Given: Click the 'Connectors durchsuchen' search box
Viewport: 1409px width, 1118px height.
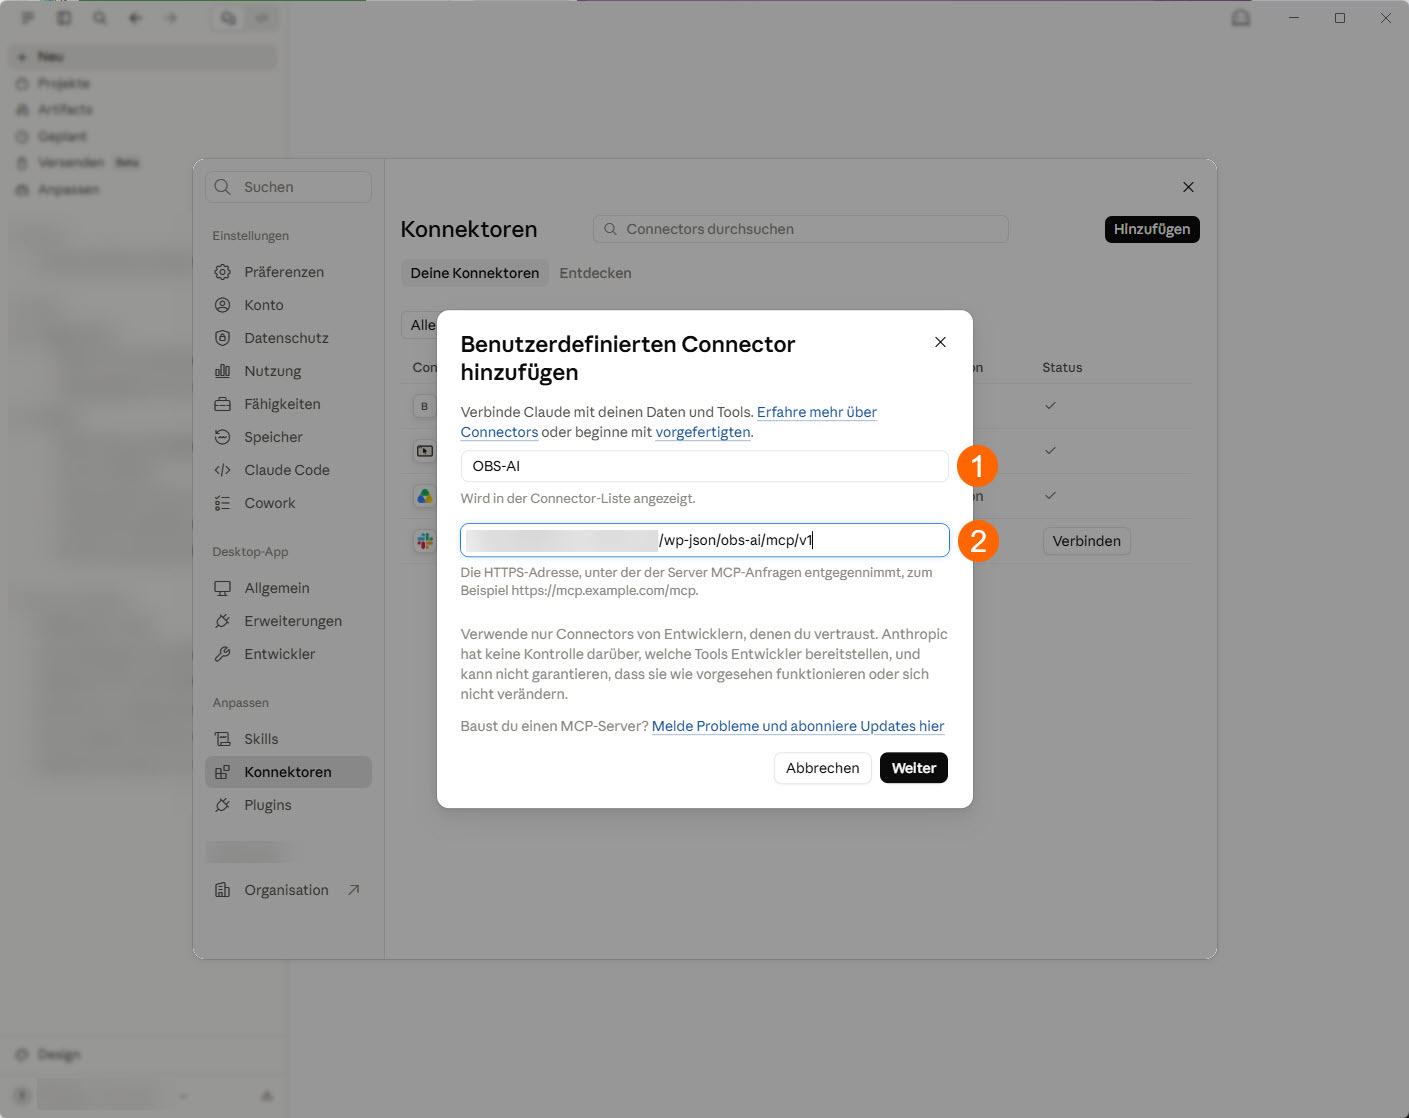Looking at the screenshot, I should tap(801, 229).
